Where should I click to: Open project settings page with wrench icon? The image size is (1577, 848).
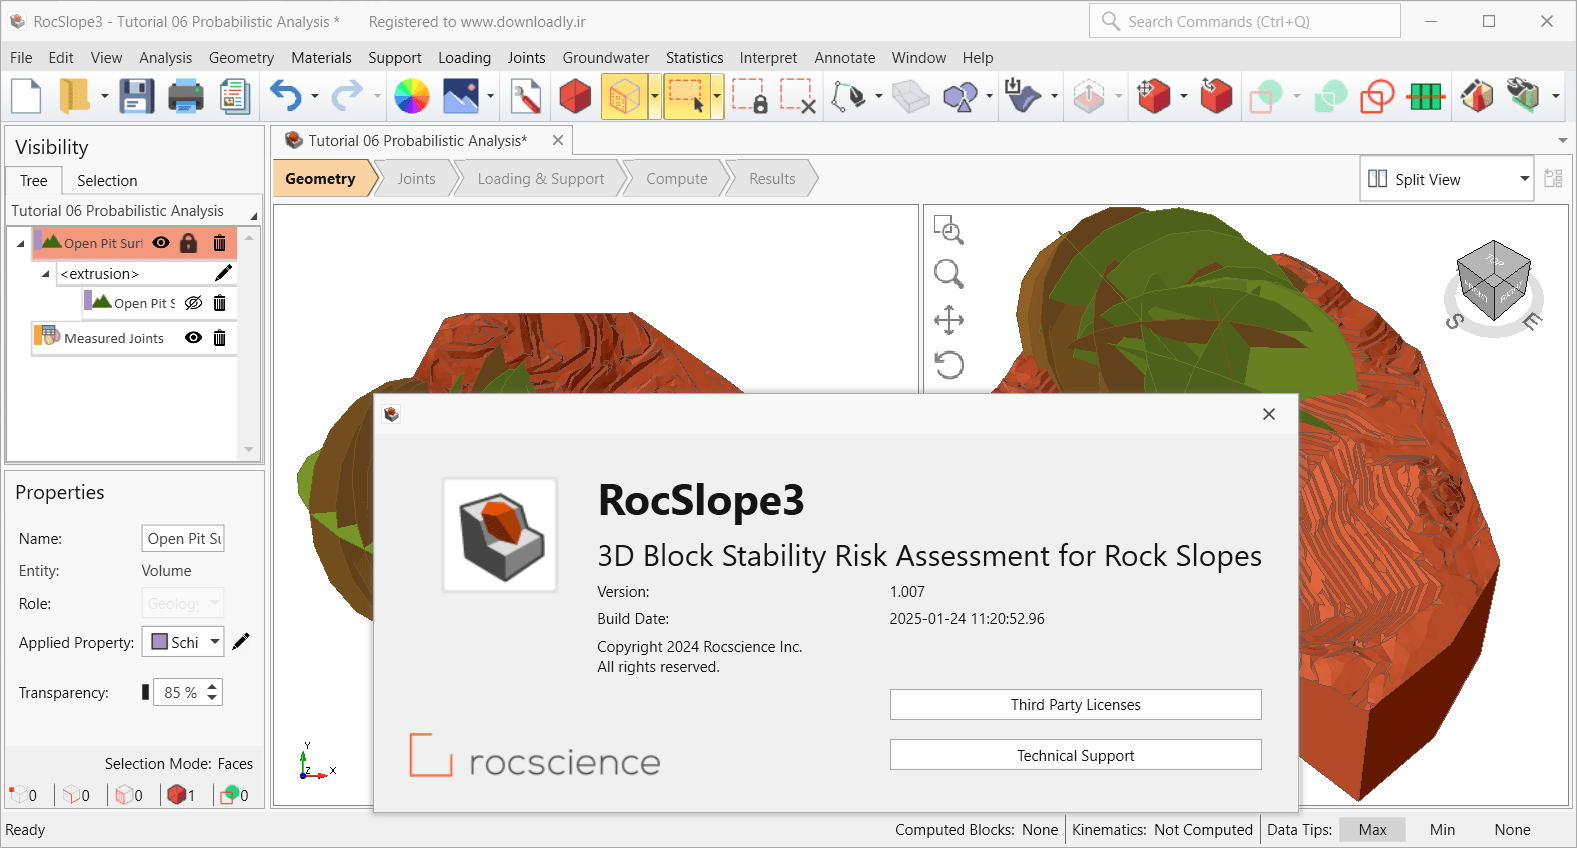[x=526, y=97]
